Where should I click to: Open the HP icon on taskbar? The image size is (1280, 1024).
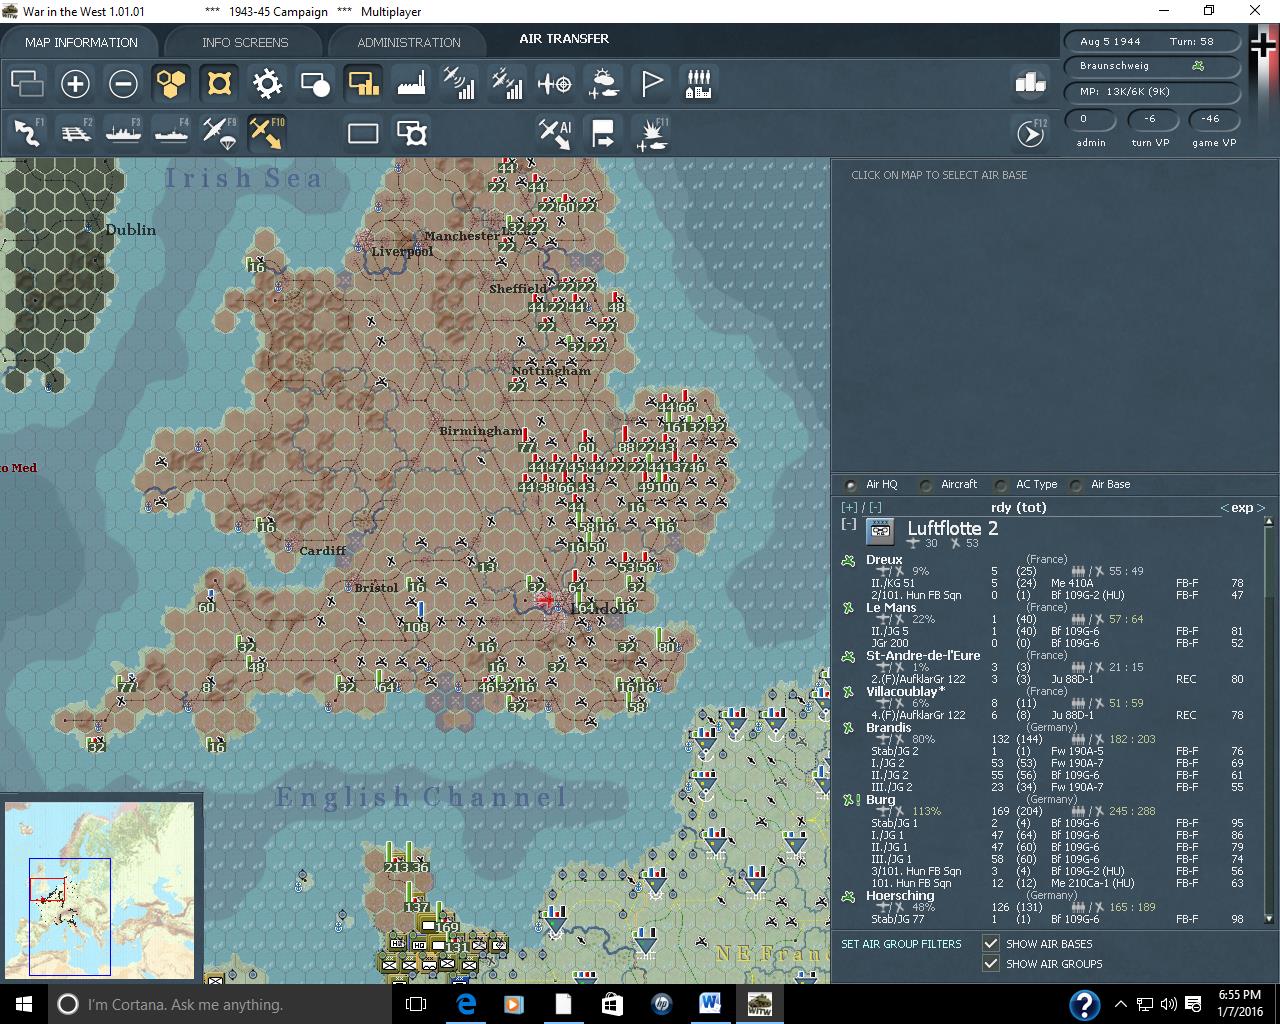coord(661,1004)
